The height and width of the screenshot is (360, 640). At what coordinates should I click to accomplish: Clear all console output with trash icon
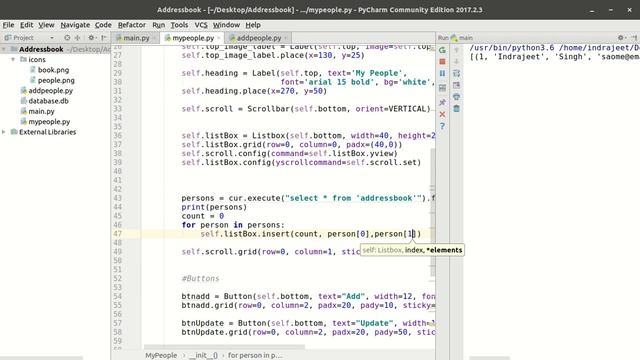point(456,109)
